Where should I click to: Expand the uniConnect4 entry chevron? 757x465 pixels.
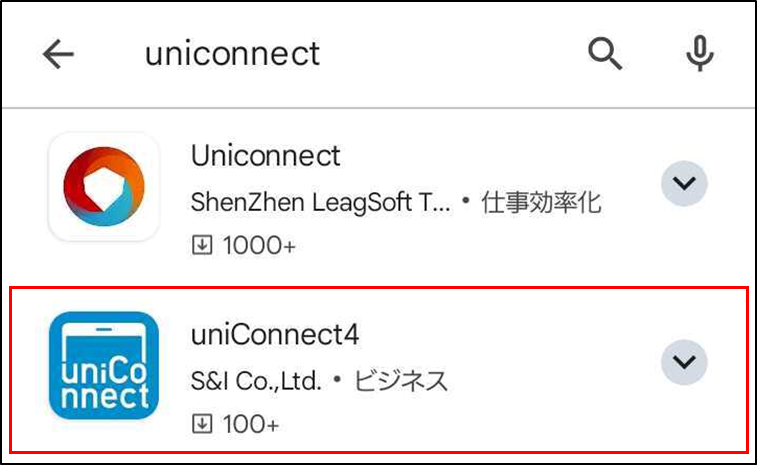(x=684, y=362)
